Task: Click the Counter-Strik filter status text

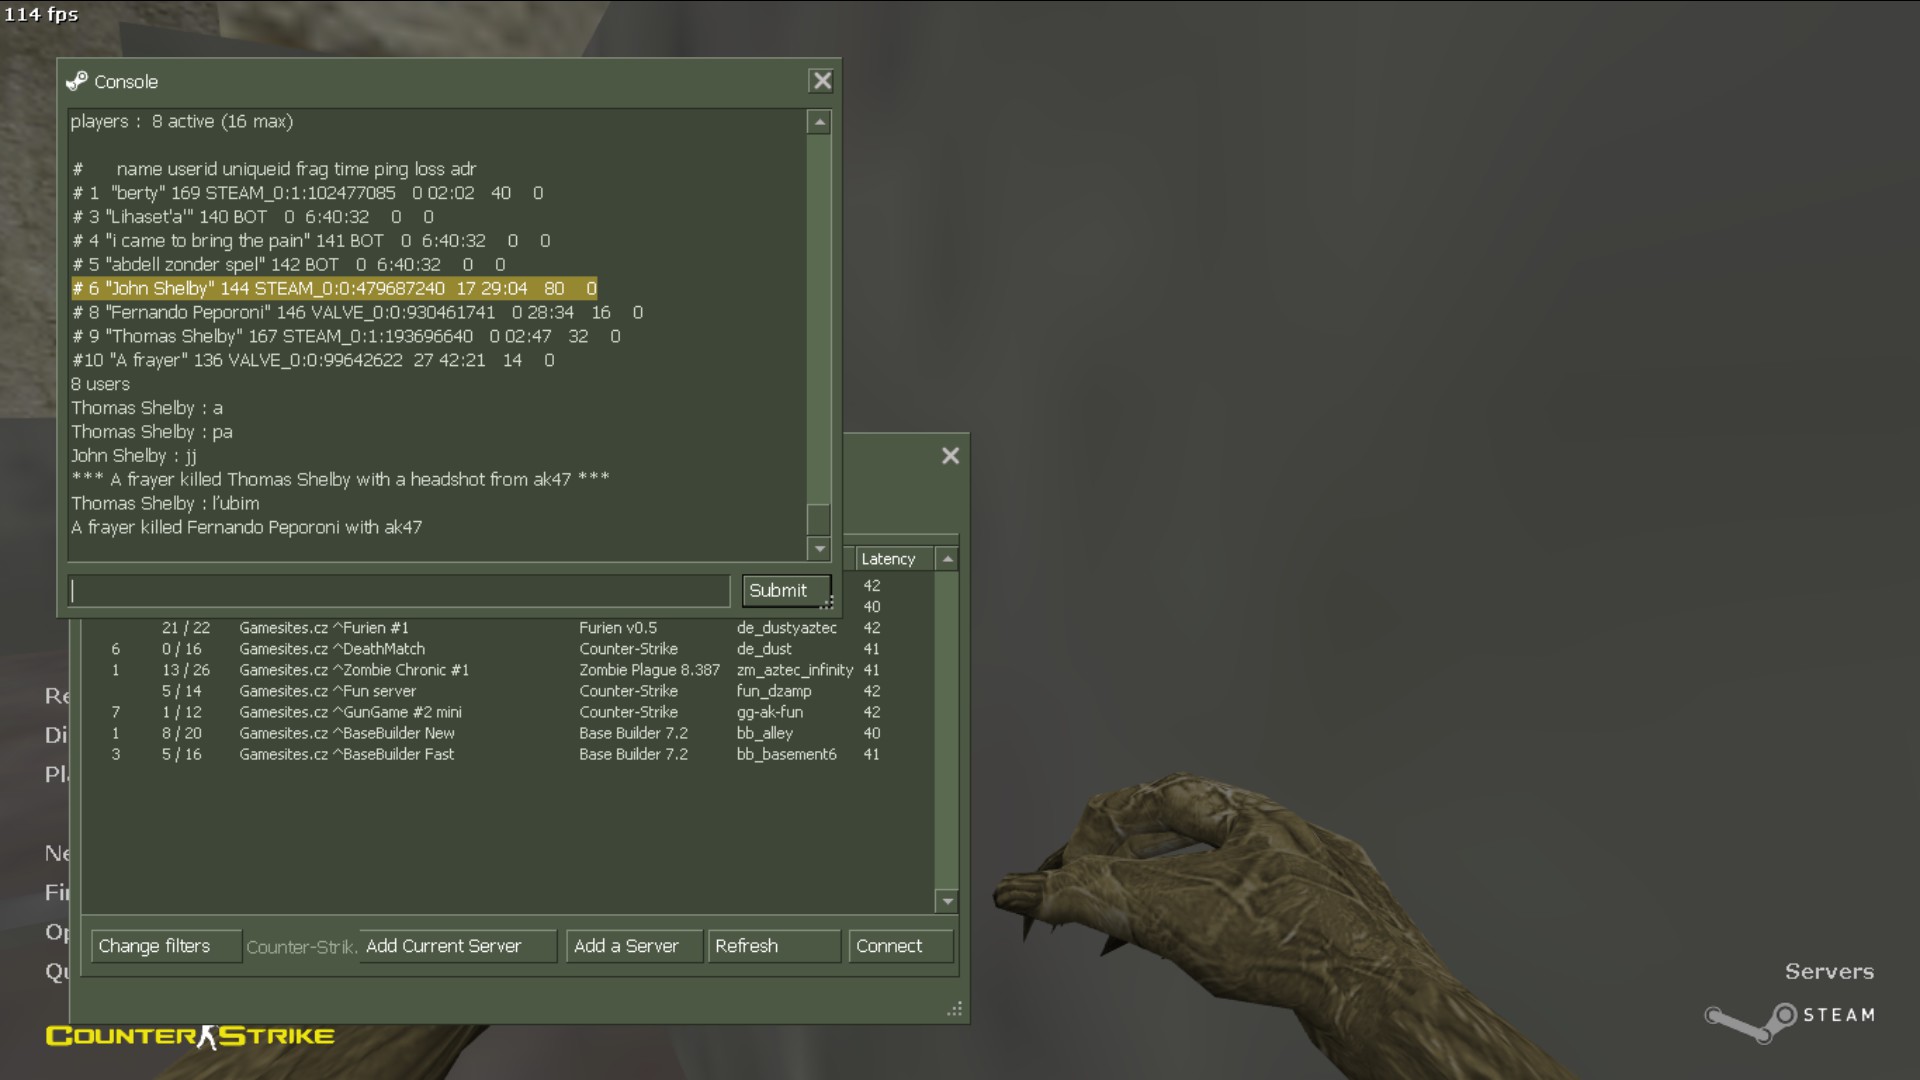Action: click(x=300, y=947)
